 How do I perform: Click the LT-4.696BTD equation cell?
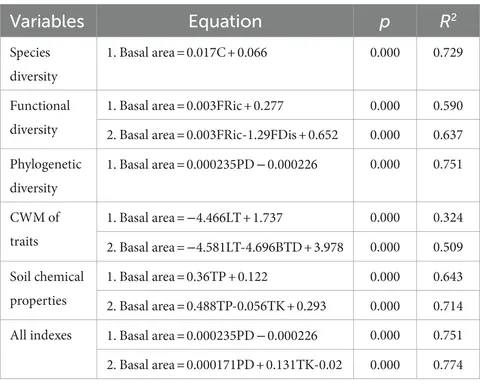point(225,247)
